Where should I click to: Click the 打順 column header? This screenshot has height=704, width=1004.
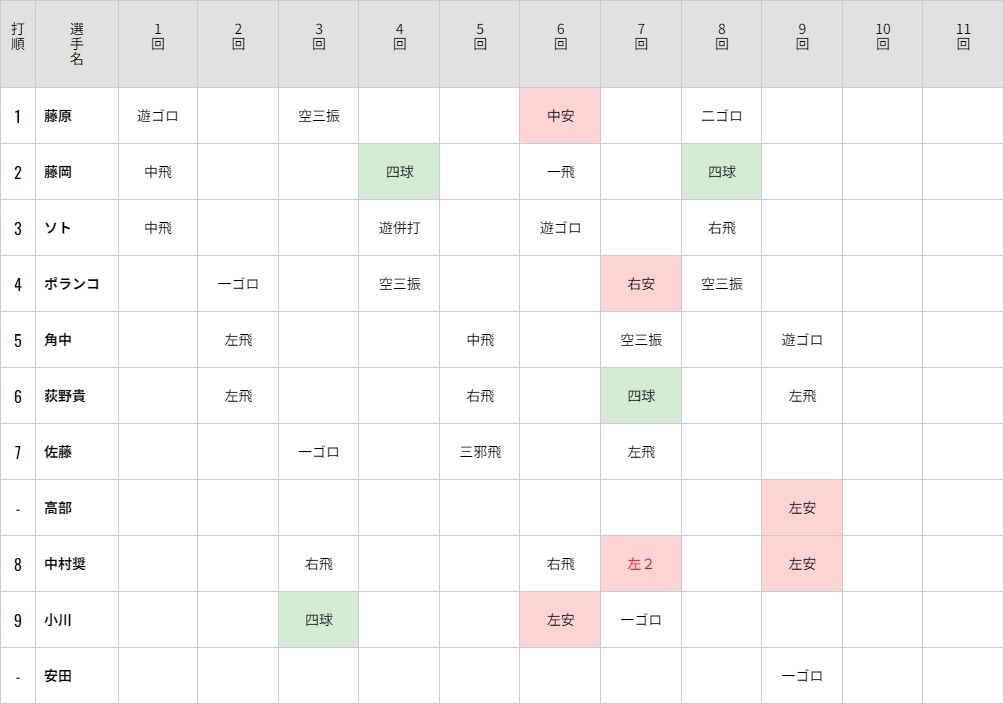tap(17, 37)
